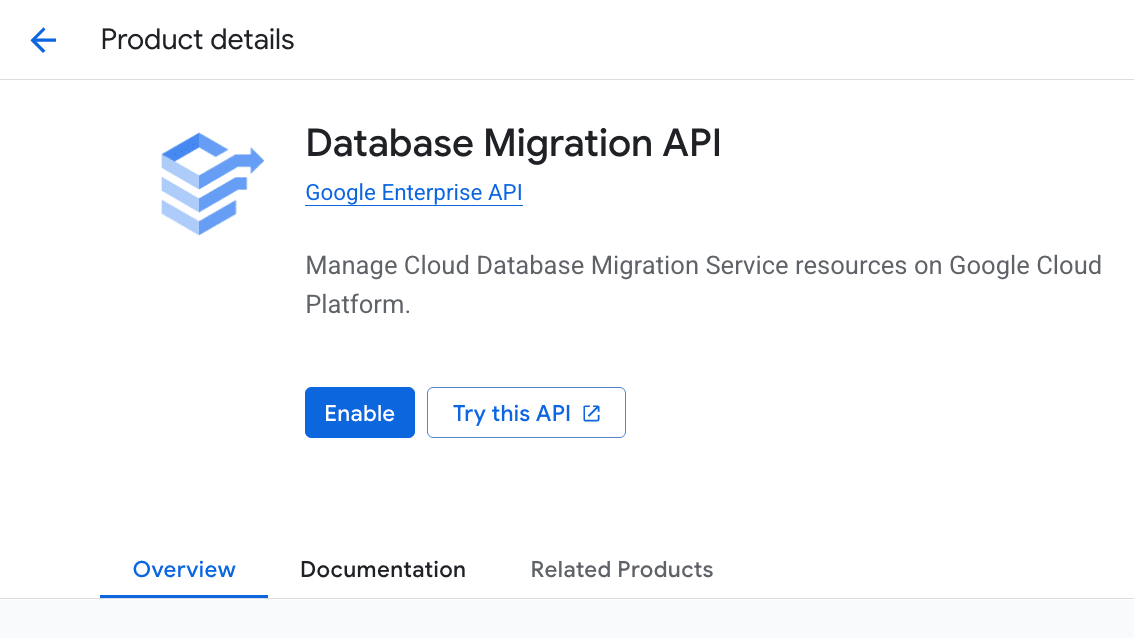Screen dimensions: 1134x638
Task: Click the Database Migration API logo
Action: point(211,183)
